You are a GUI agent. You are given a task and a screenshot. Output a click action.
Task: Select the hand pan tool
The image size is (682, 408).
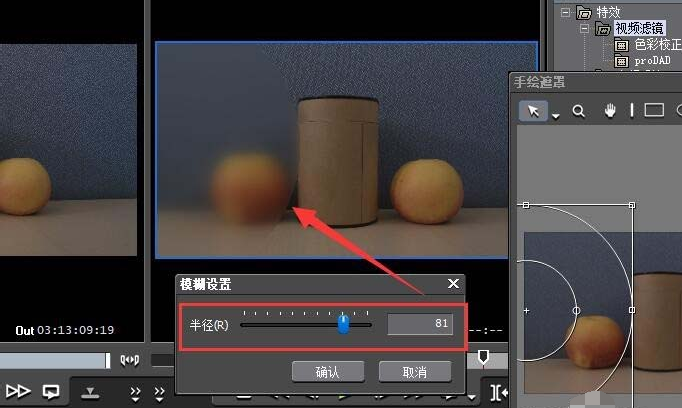[x=608, y=111]
